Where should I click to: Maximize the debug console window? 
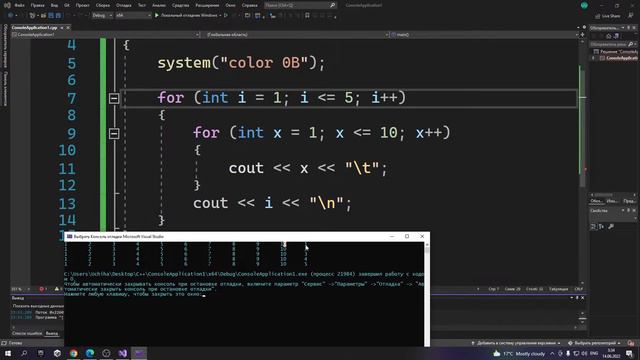pyautogui.click(x=407, y=236)
